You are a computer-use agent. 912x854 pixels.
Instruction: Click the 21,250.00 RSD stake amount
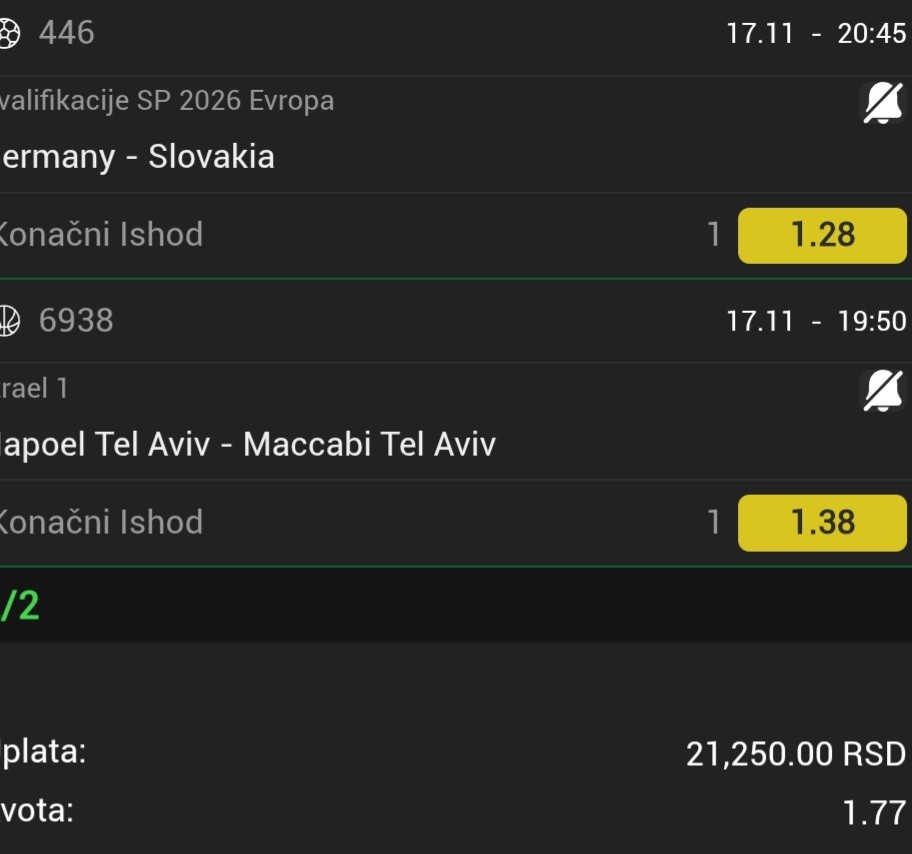point(795,754)
